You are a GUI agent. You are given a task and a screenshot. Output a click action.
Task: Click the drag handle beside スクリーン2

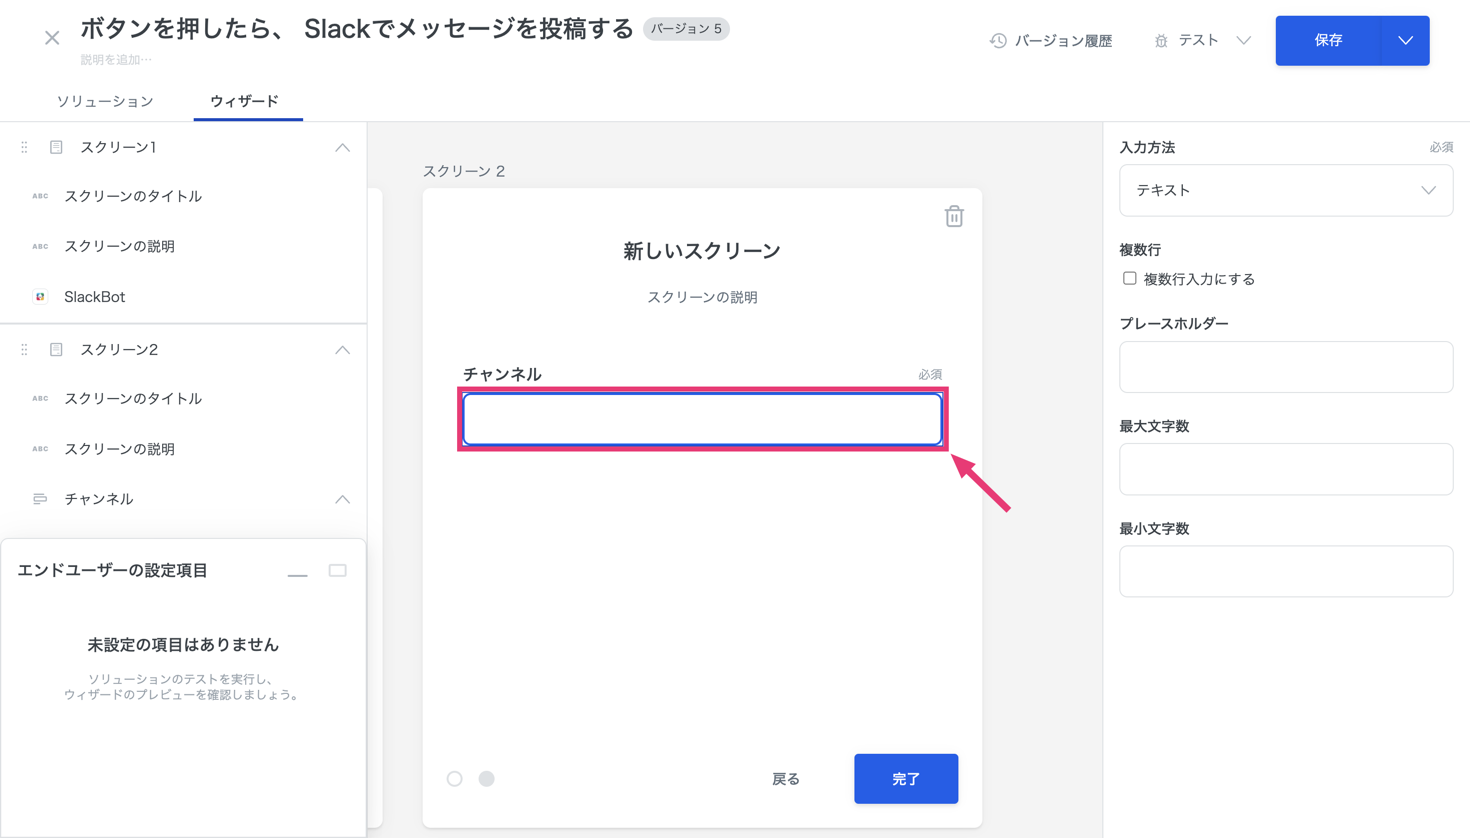(x=24, y=350)
